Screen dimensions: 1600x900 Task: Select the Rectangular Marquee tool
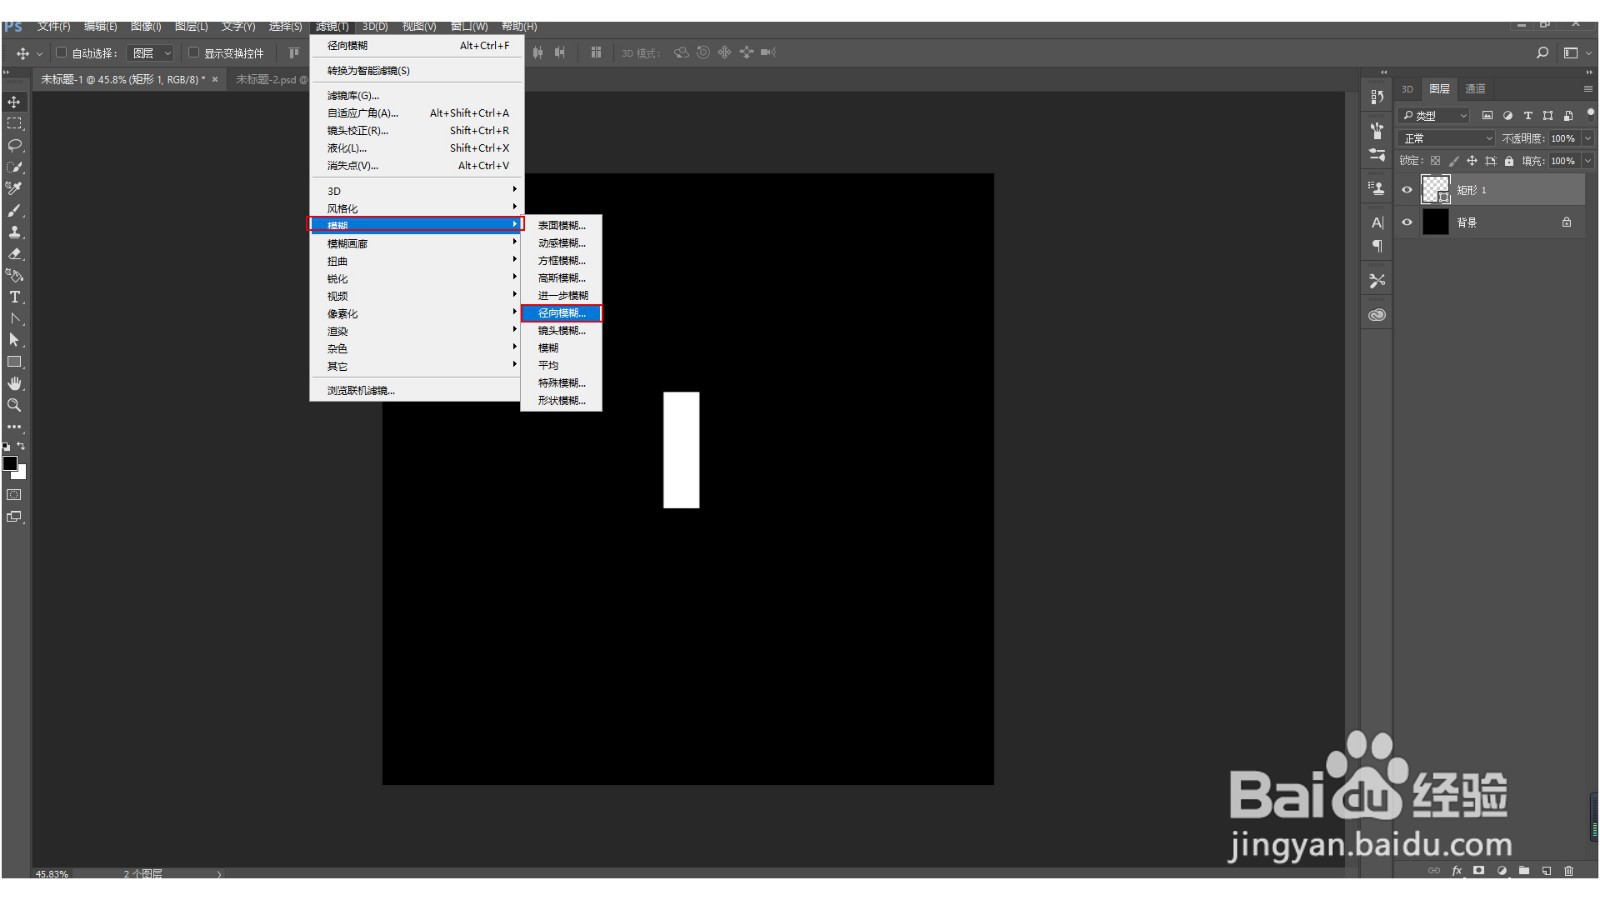click(x=14, y=124)
